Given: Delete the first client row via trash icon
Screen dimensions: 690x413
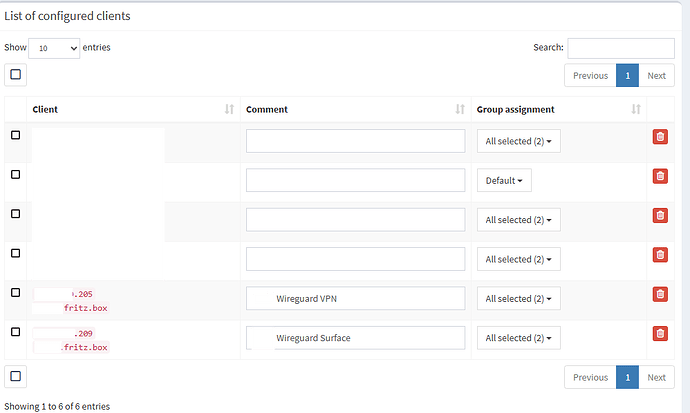Looking at the screenshot, I should (659, 137).
